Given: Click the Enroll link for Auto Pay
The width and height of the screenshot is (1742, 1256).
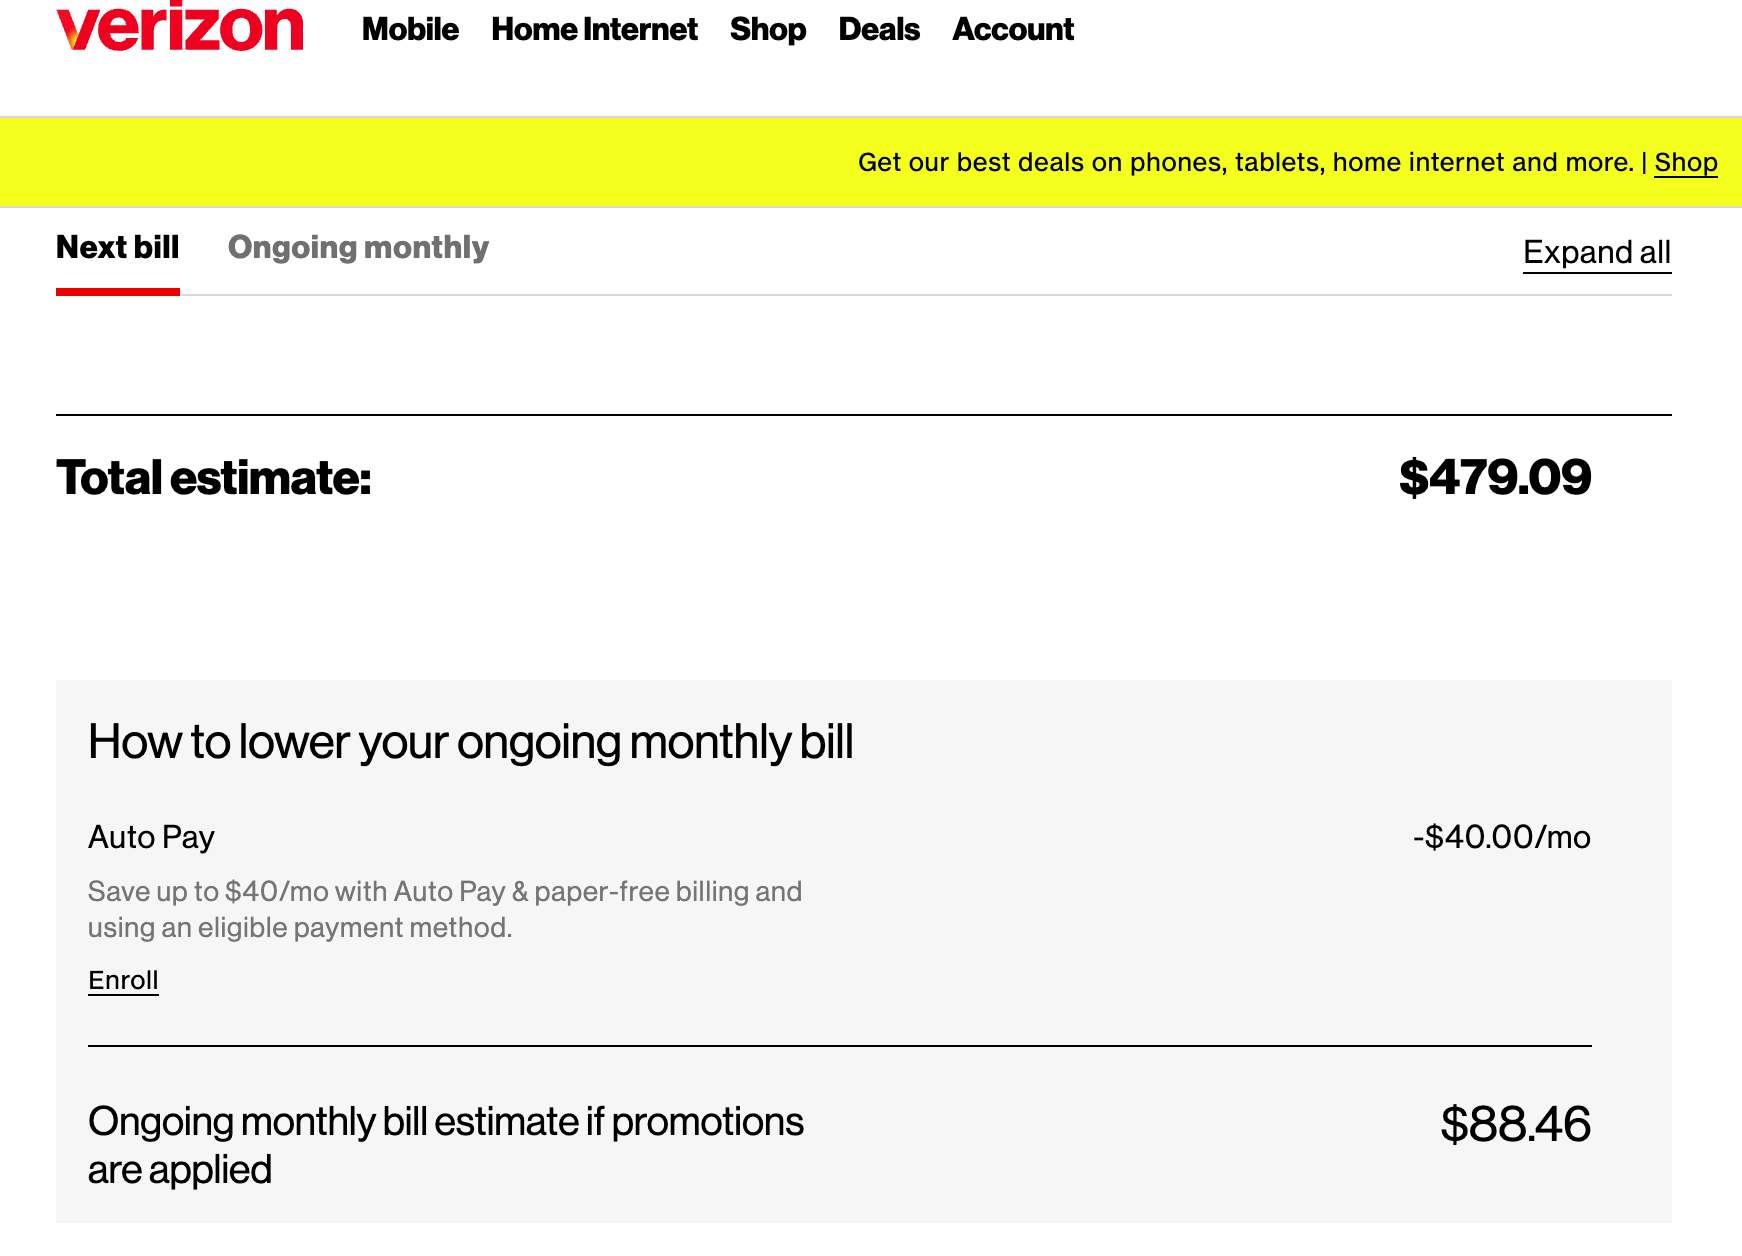Looking at the screenshot, I should (123, 980).
